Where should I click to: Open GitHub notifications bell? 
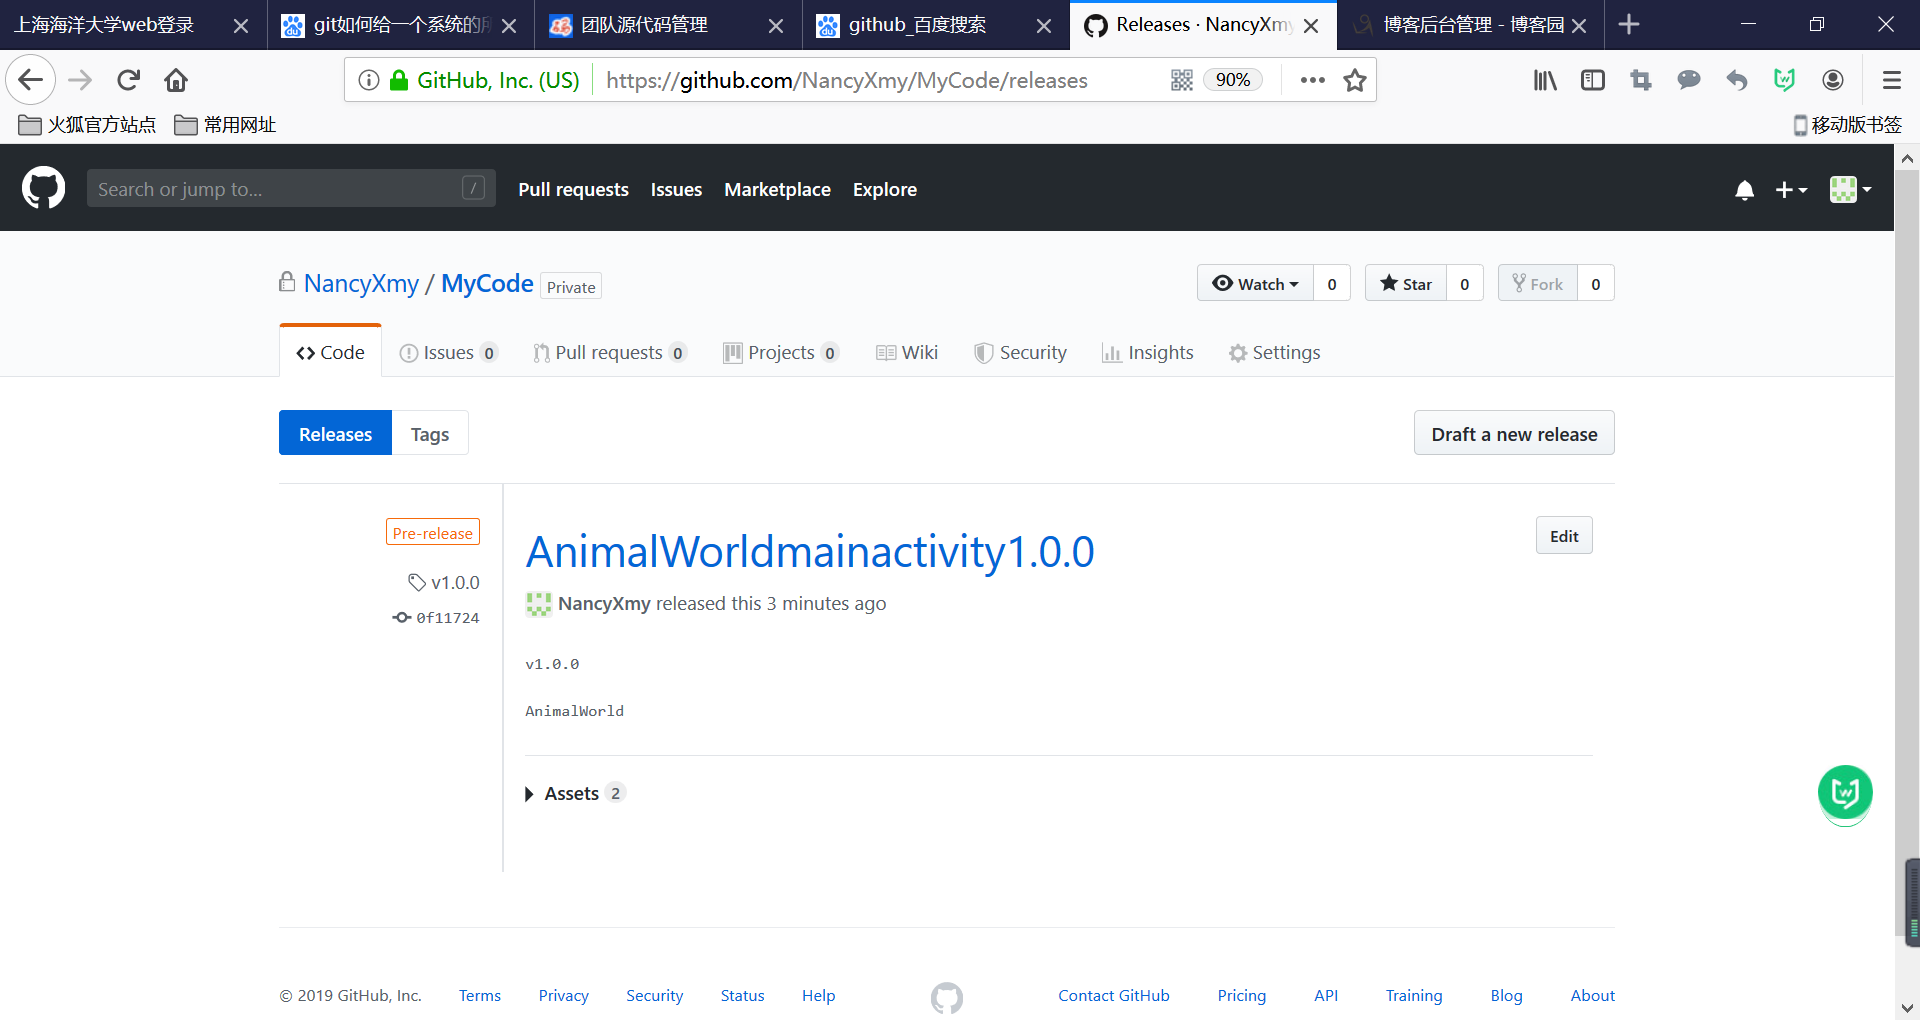(x=1744, y=190)
